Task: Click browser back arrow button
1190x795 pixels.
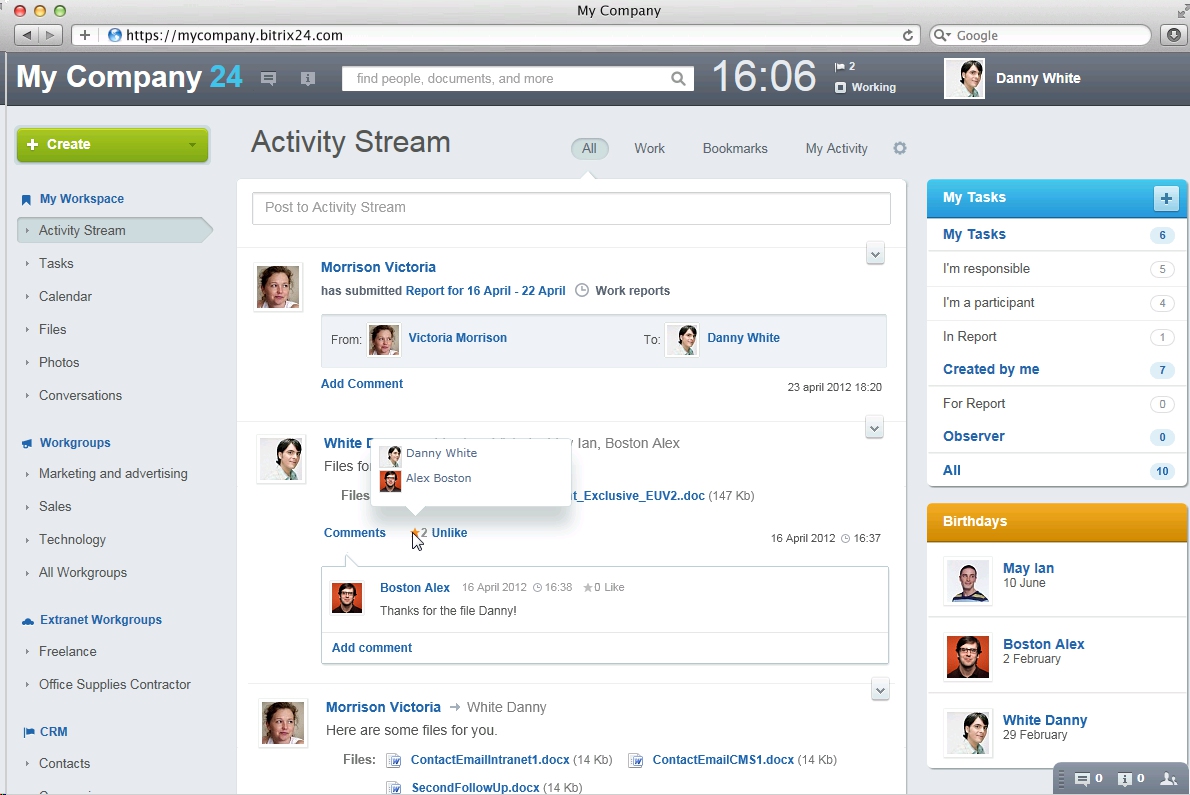Action: [x=27, y=35]
